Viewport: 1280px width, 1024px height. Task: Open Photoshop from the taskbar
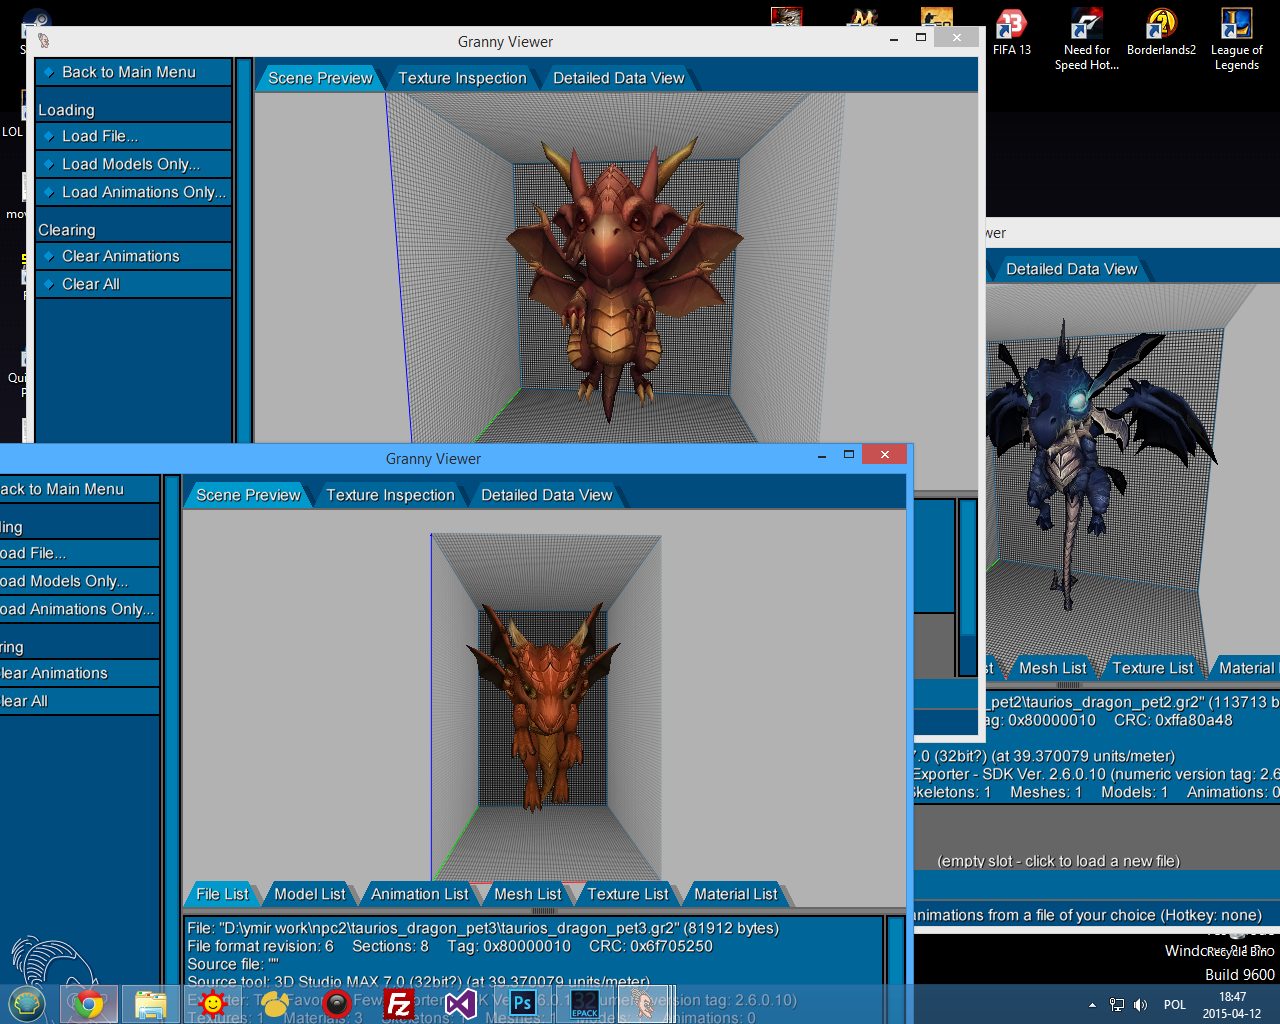[523, 1004]
